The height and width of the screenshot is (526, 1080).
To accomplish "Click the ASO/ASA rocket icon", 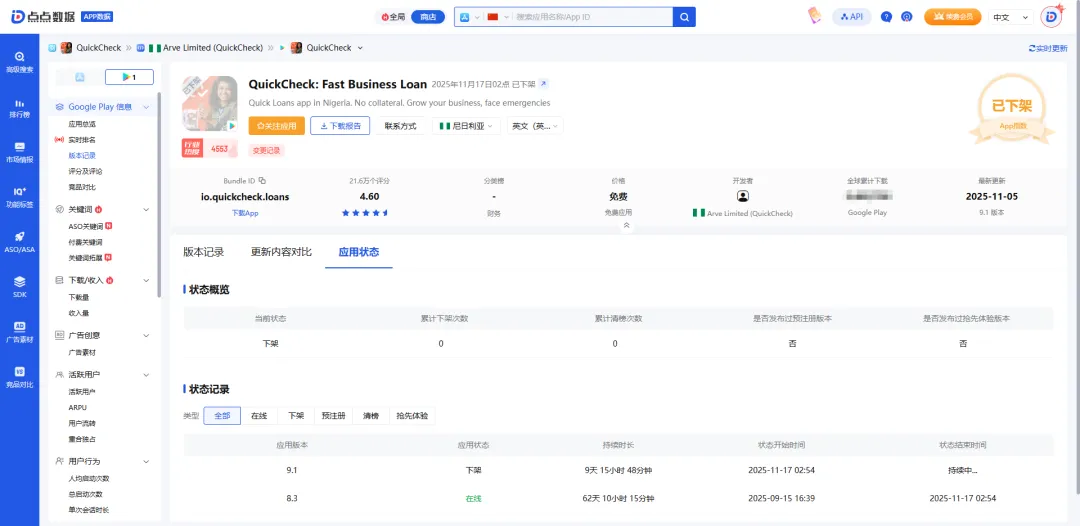I will pos(19,241).
